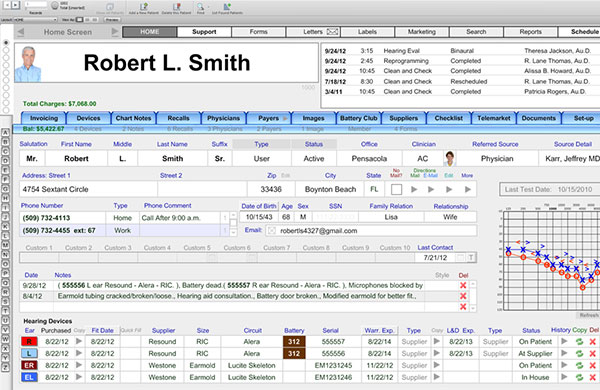
Task: Jump to letter Z in alphabet index
Action: point(5,367)
